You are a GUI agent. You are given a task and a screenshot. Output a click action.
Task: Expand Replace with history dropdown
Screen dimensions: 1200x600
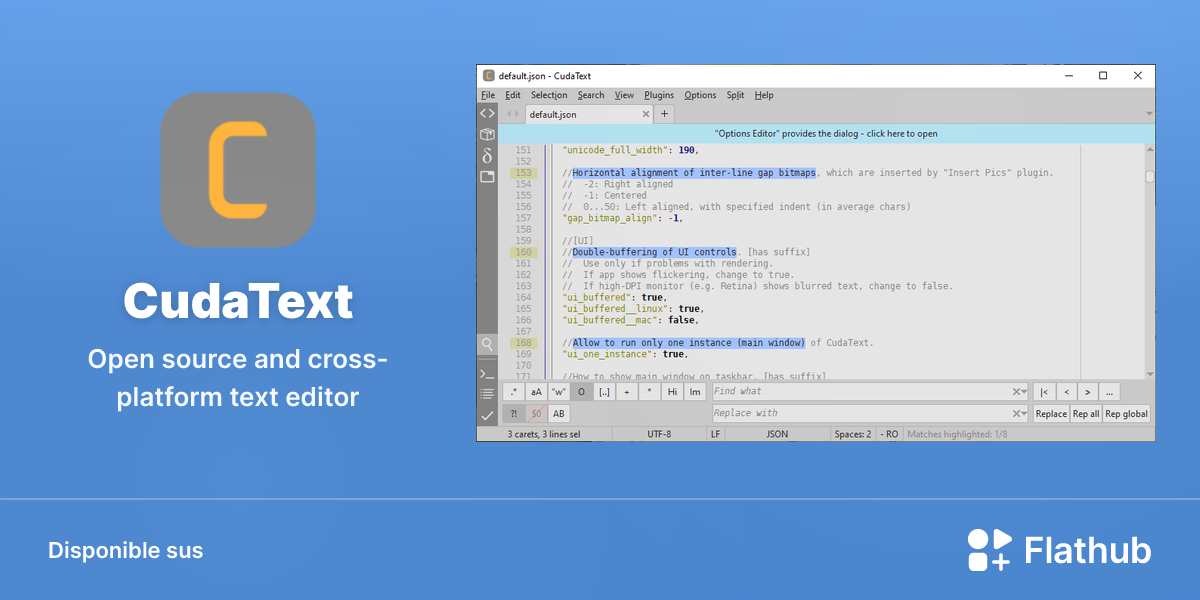(1024, 413)
